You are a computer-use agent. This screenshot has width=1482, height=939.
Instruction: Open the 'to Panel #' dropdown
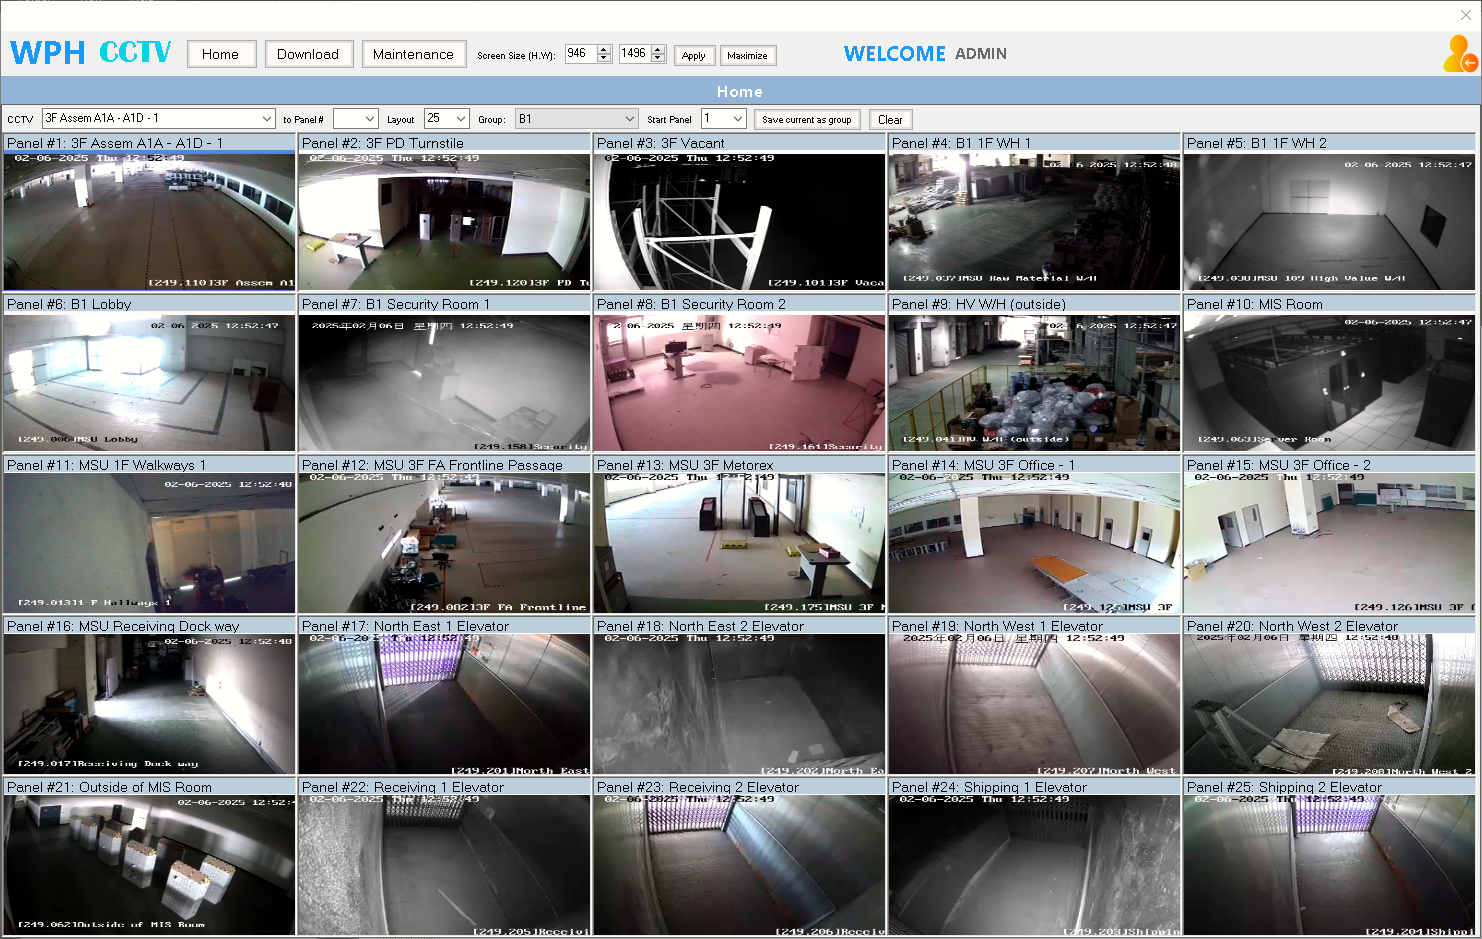pyautogui.click(x=369, y=119)
